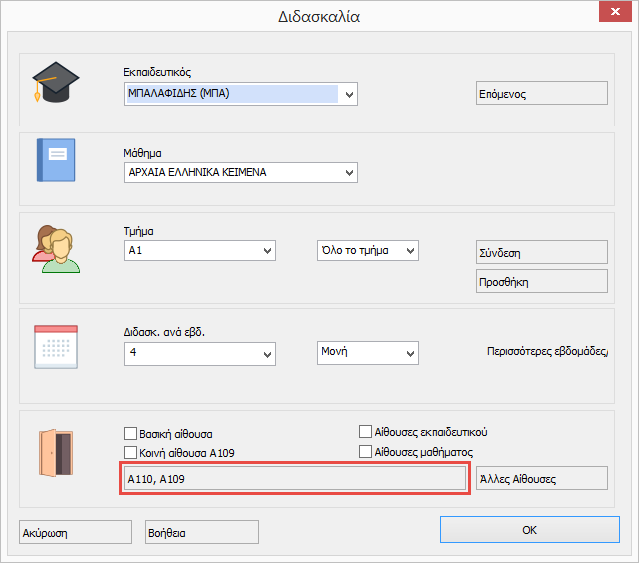Viewport: 639px width, 563px height.
Task: Open the Τμήμα A1 class dropdown
Action: point(267,250)
